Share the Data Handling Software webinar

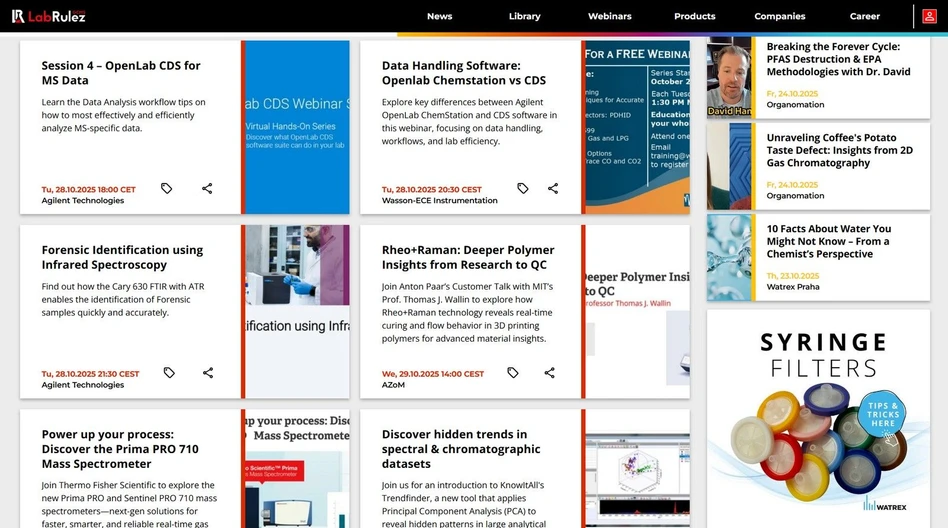[x=553, y=189]
